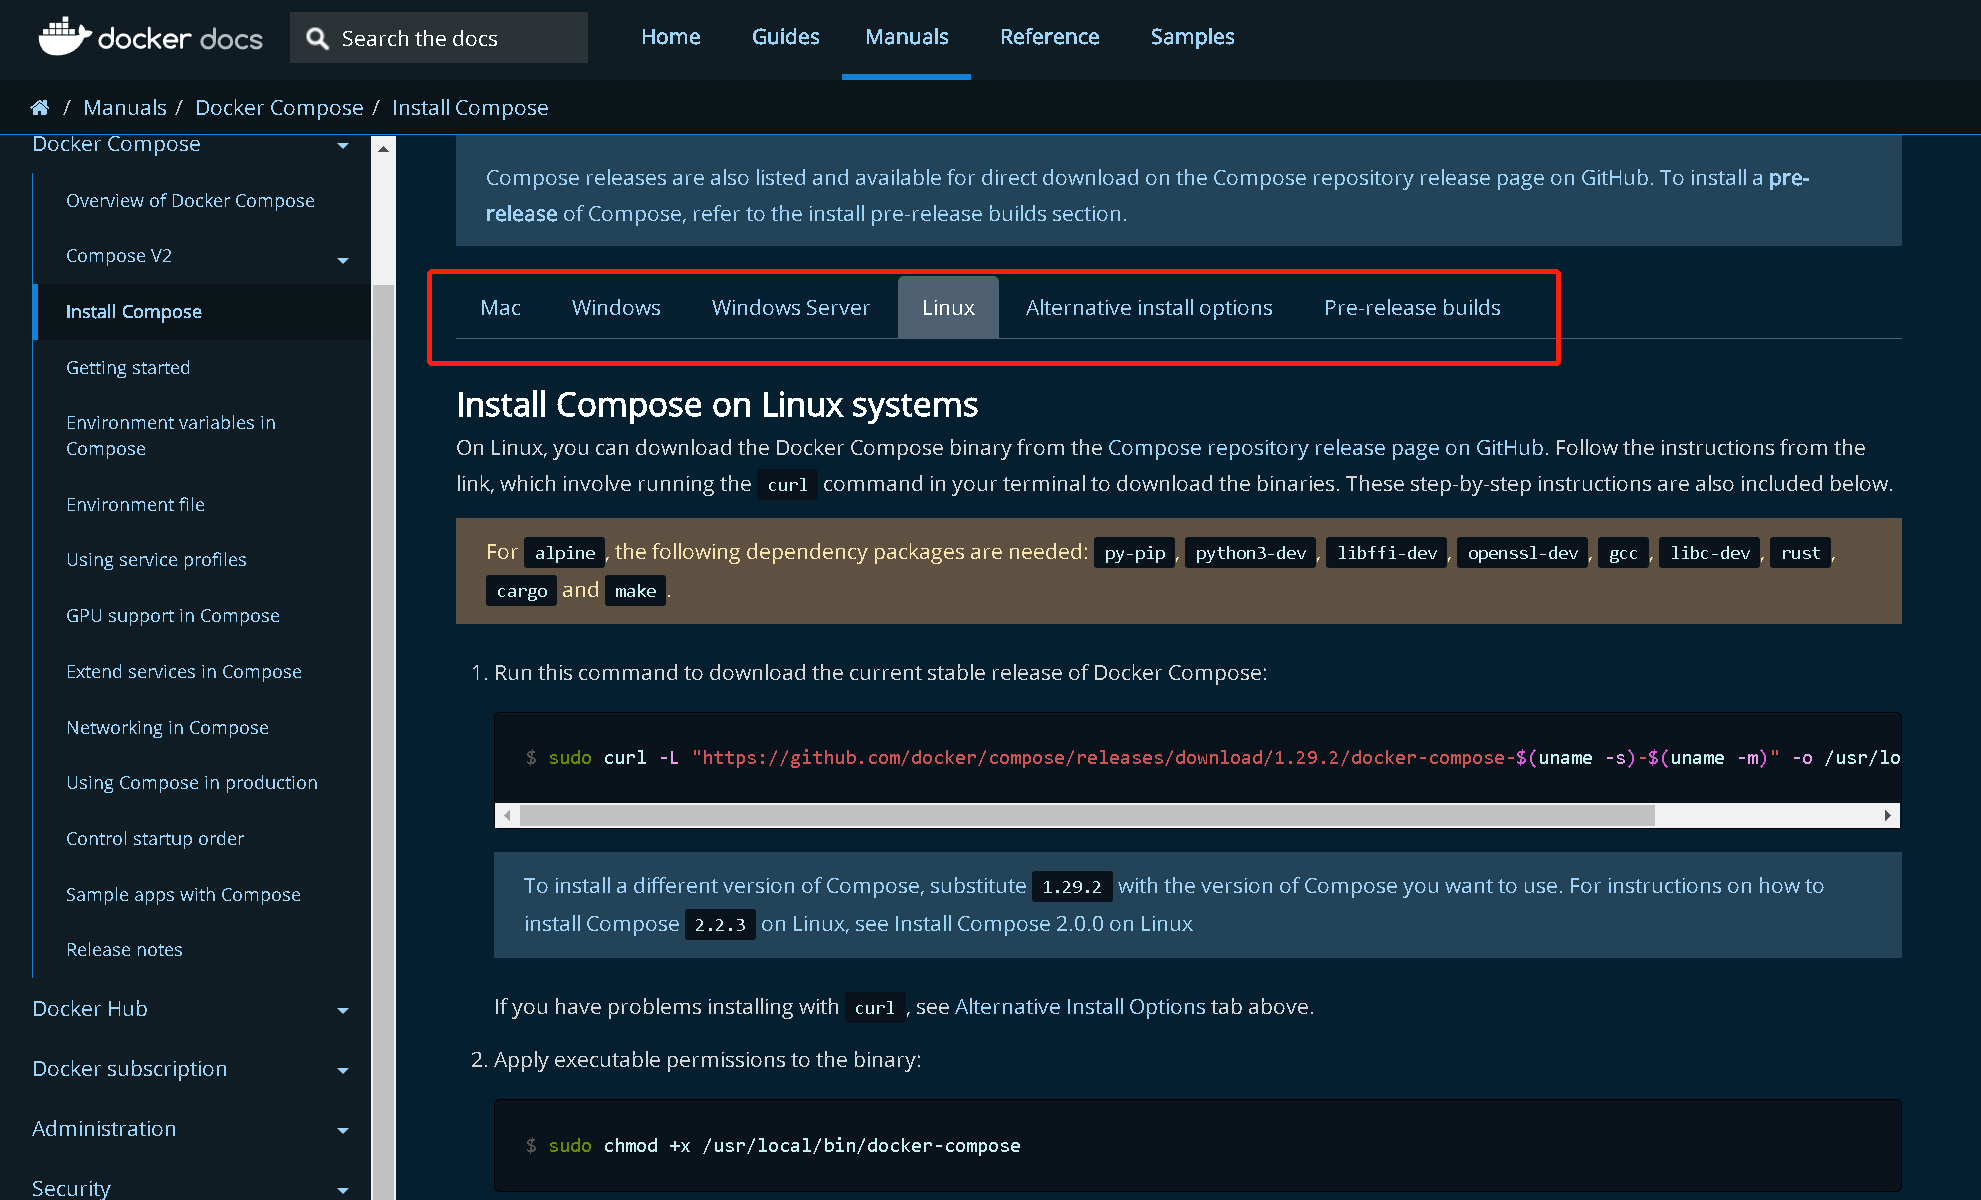
Task: Open the Guides nav item
Action: pyautogui.click(x=785, y=37)
